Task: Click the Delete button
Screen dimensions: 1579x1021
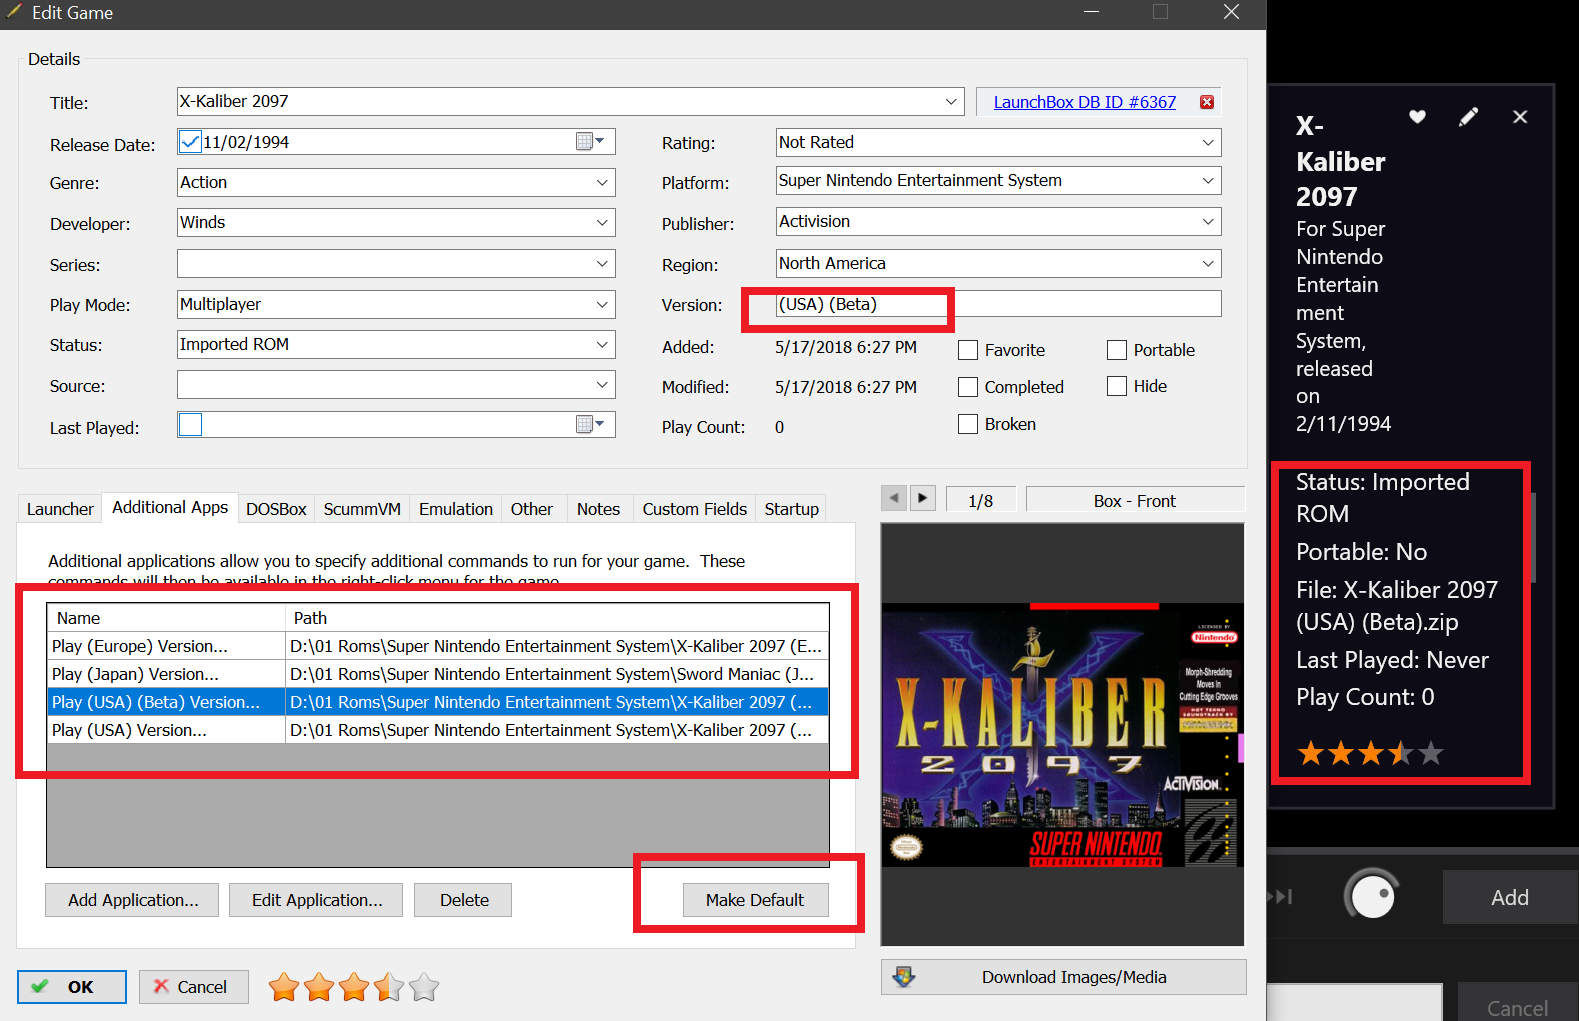Action: coord(464,900)
